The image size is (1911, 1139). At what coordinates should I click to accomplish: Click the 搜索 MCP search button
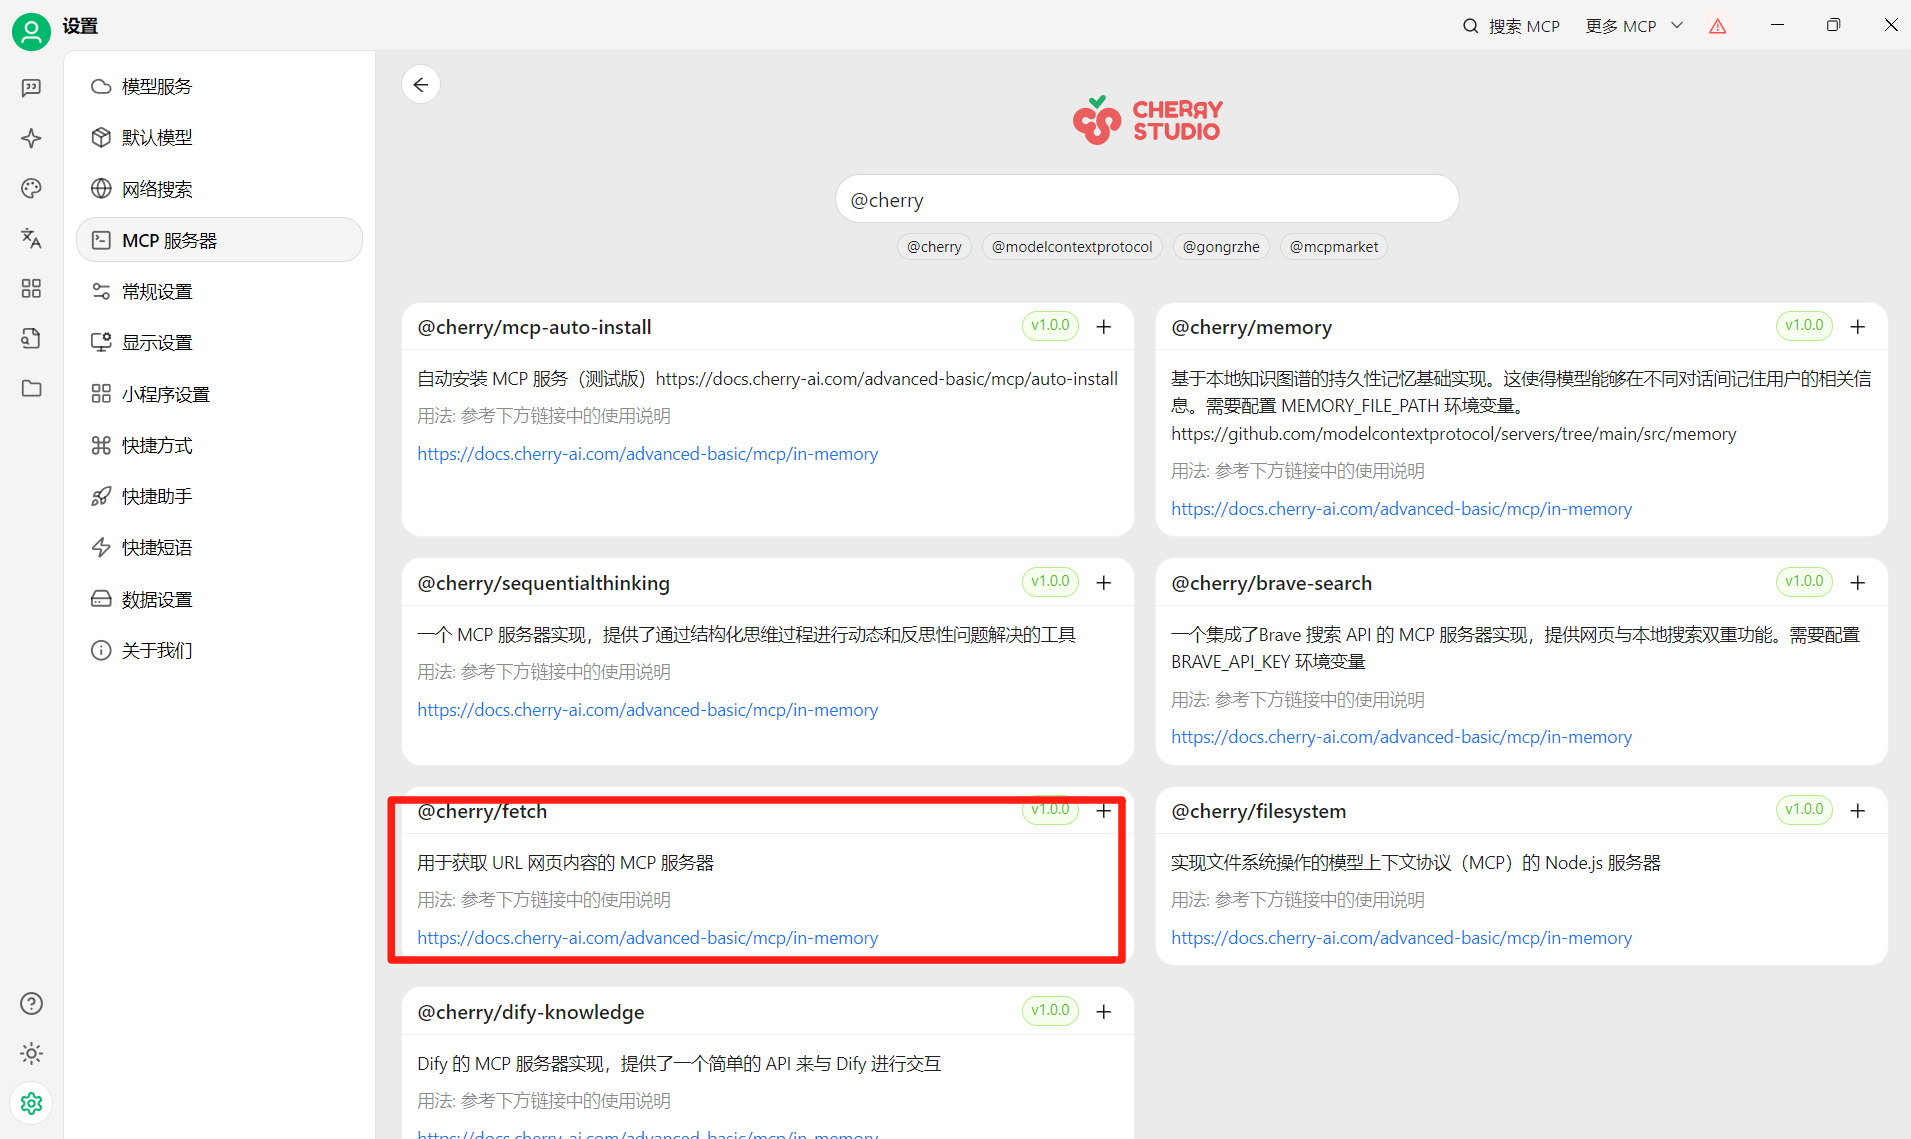click(x=1511, y=26)
